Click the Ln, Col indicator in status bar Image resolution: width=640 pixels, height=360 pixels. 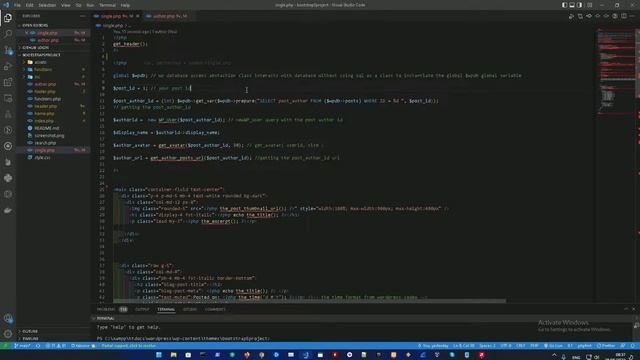coord(464,346)
